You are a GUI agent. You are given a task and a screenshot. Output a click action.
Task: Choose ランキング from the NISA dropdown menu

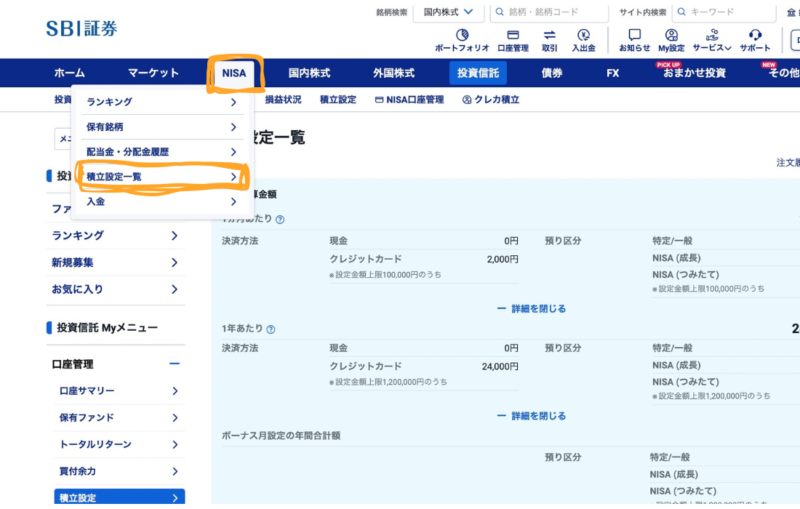[x=162, y=102]
